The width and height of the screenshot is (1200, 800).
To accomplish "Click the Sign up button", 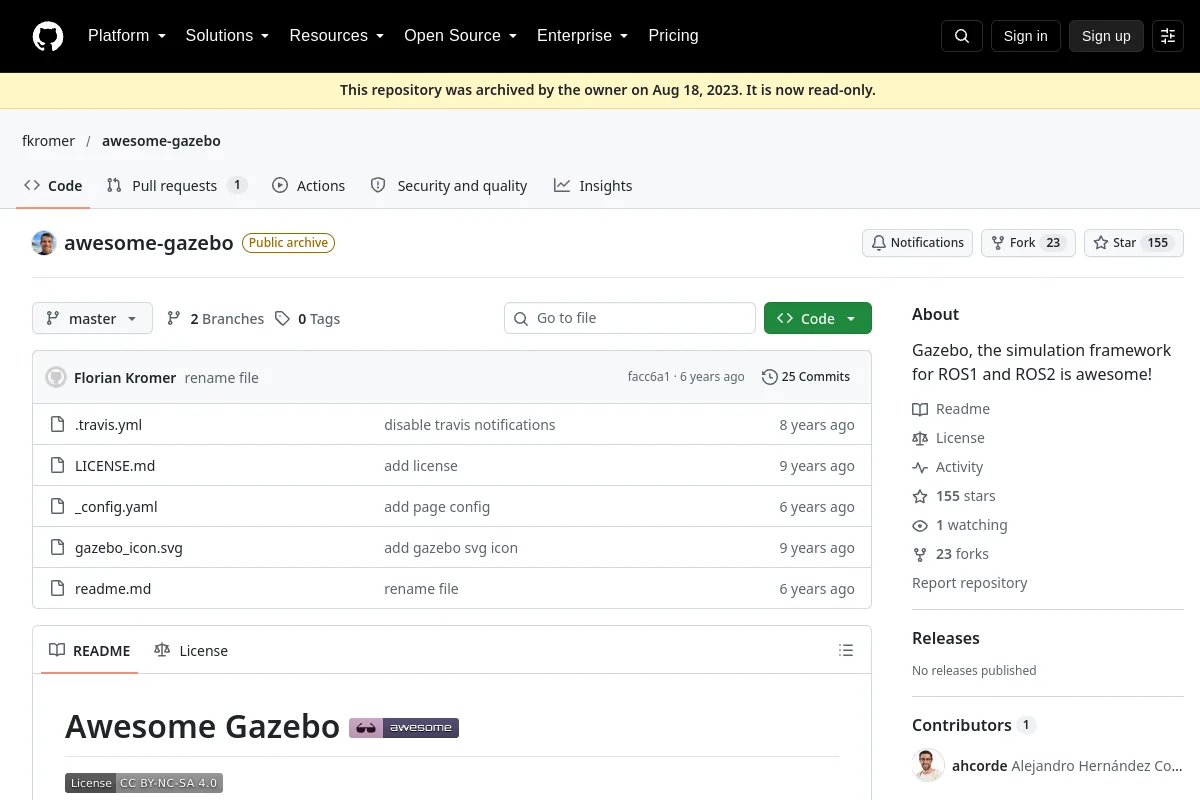I will tap(1106, 36).
